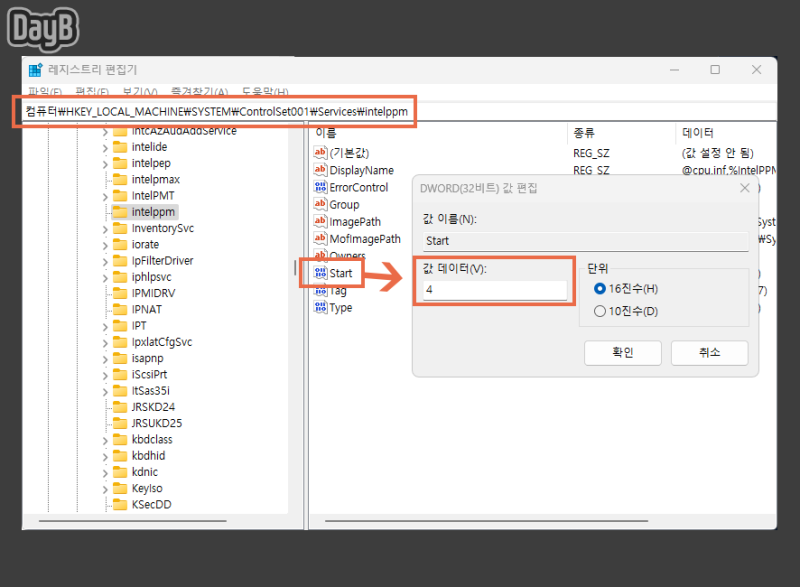Click the JRSKD24 folder icon
The width and height of the screenshot is (800, 587).
point(120,407)
